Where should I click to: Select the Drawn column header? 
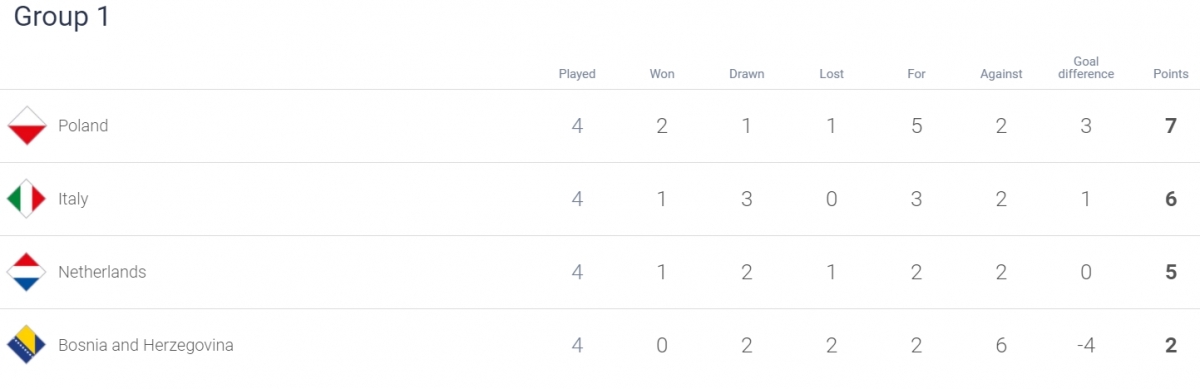tap(747, 74)
